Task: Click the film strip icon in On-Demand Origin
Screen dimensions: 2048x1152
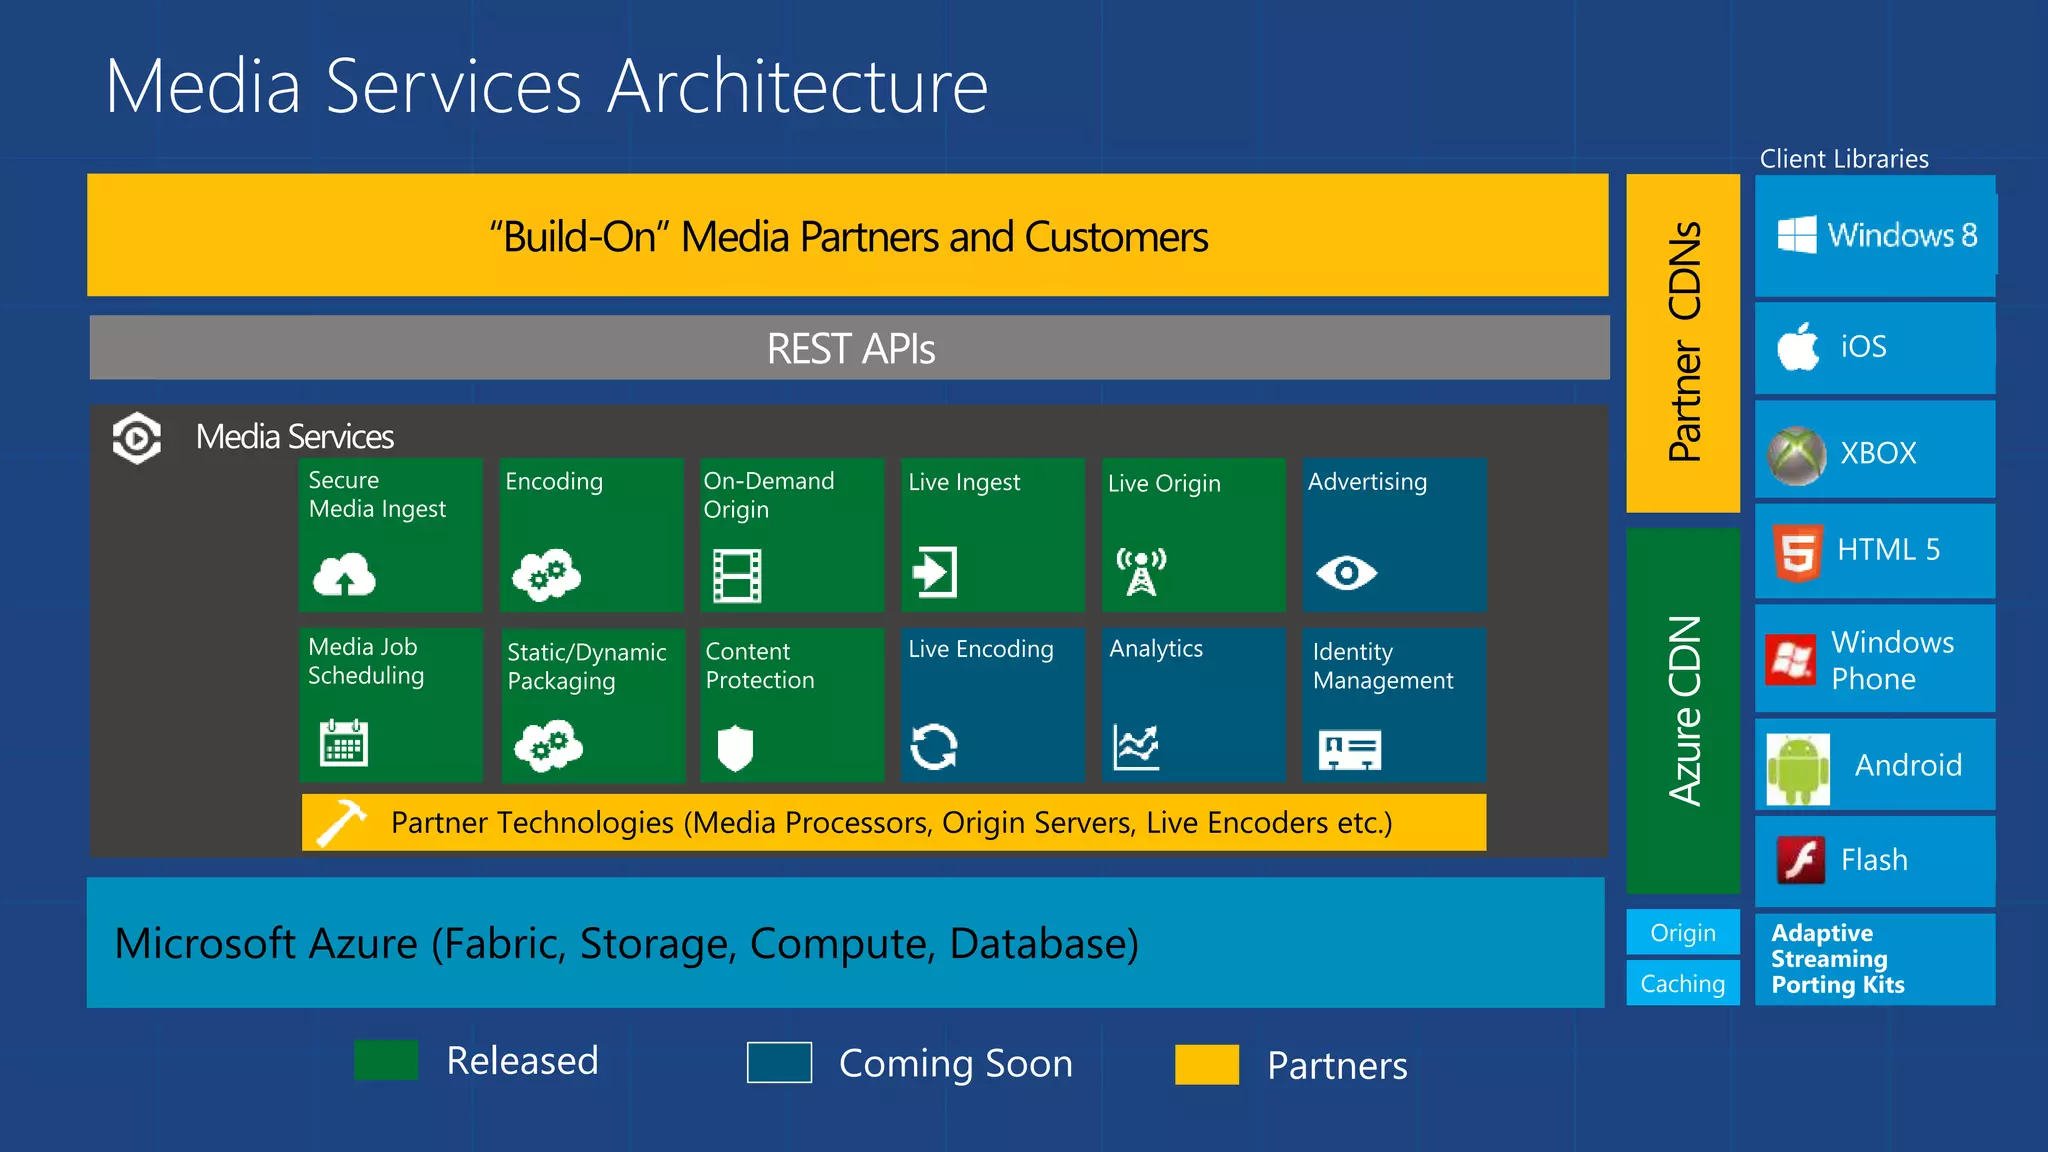Action: click(x=737, y=575)
